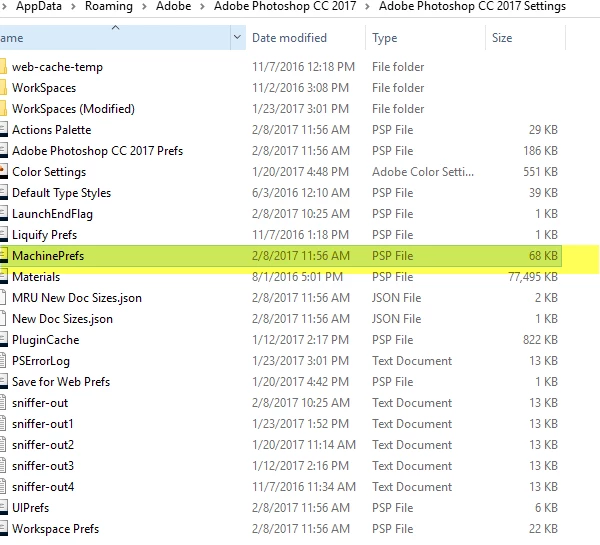This screenshot has width=600, height=545.
Task: Click the 22 KB size of Workspace Prefs
Action: click(543, 529)
